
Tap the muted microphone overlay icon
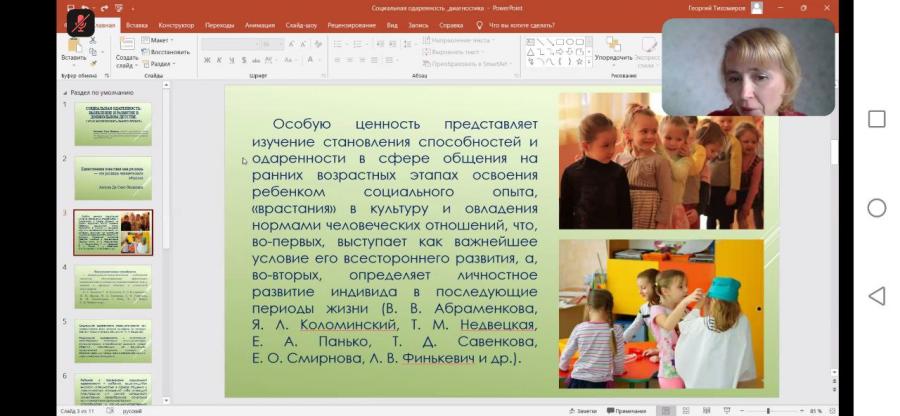[x=81, y=24]
